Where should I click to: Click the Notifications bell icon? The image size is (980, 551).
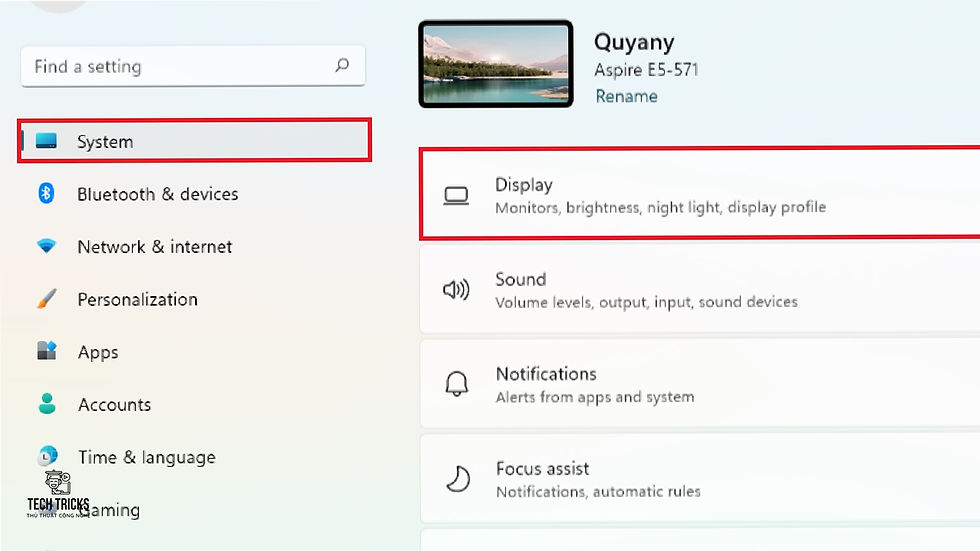[457, 384]
